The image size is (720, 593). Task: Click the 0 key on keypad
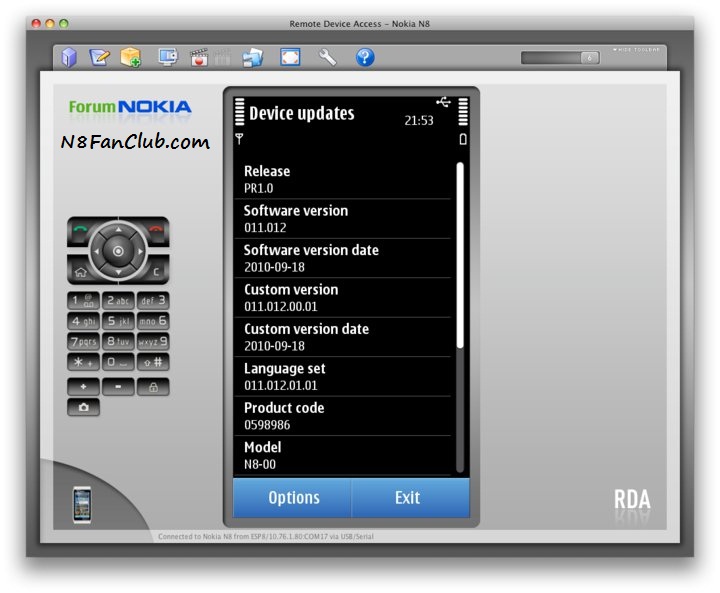click(118, 362)
